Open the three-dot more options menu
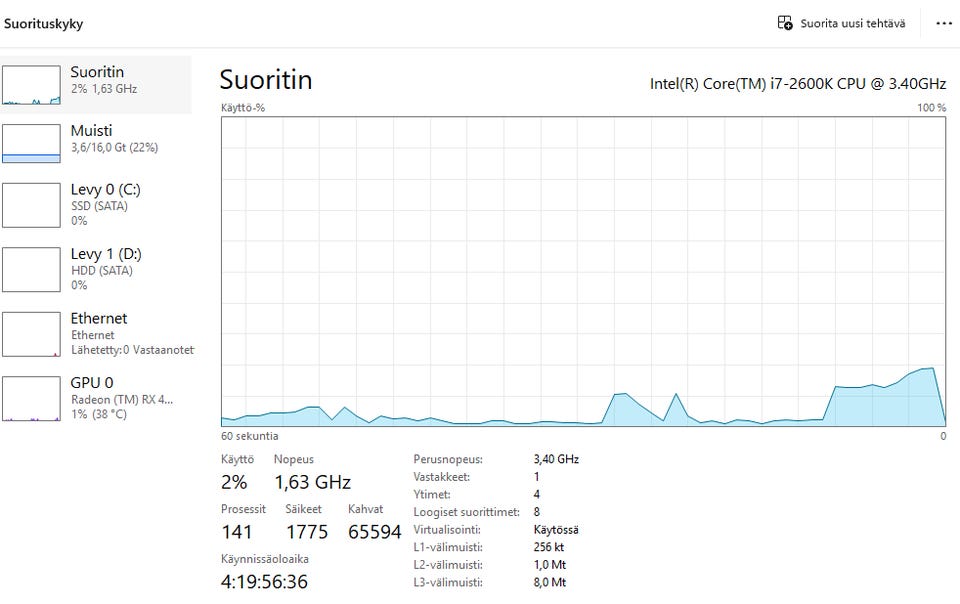This screenshot has width=960, height=604. [944, 24]
